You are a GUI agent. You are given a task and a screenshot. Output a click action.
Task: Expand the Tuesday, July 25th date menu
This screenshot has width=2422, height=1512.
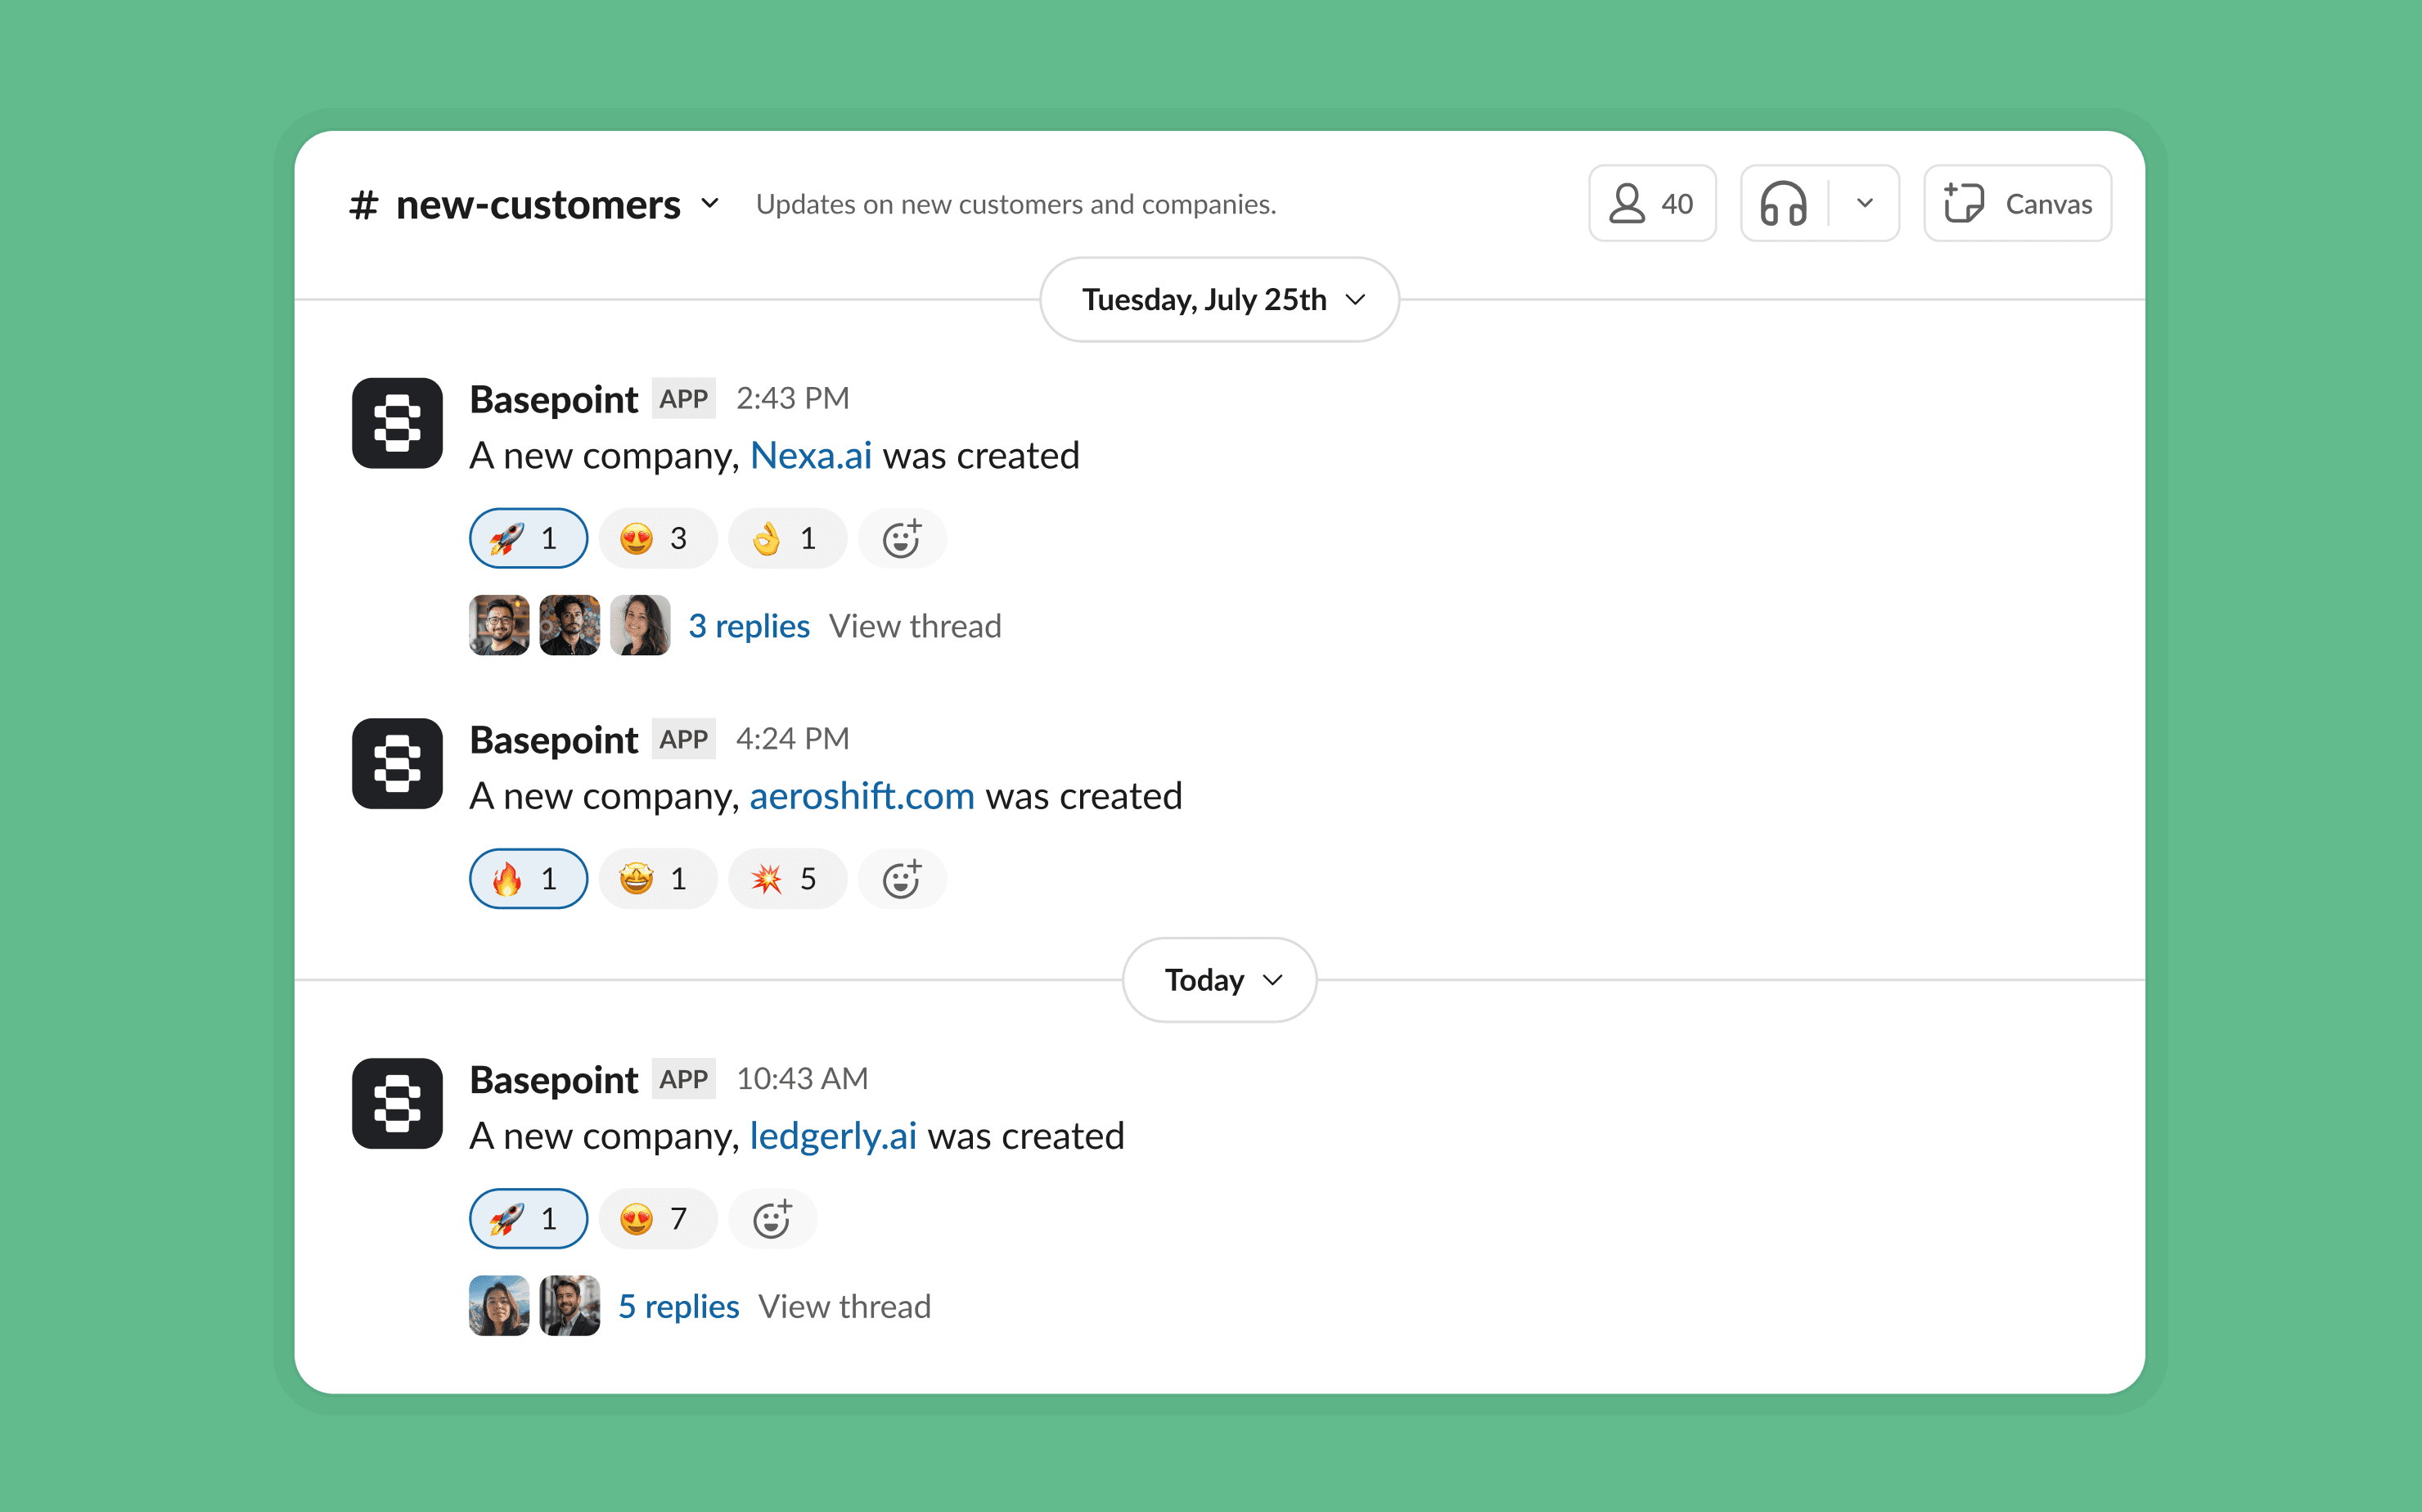click(1219, 300)
